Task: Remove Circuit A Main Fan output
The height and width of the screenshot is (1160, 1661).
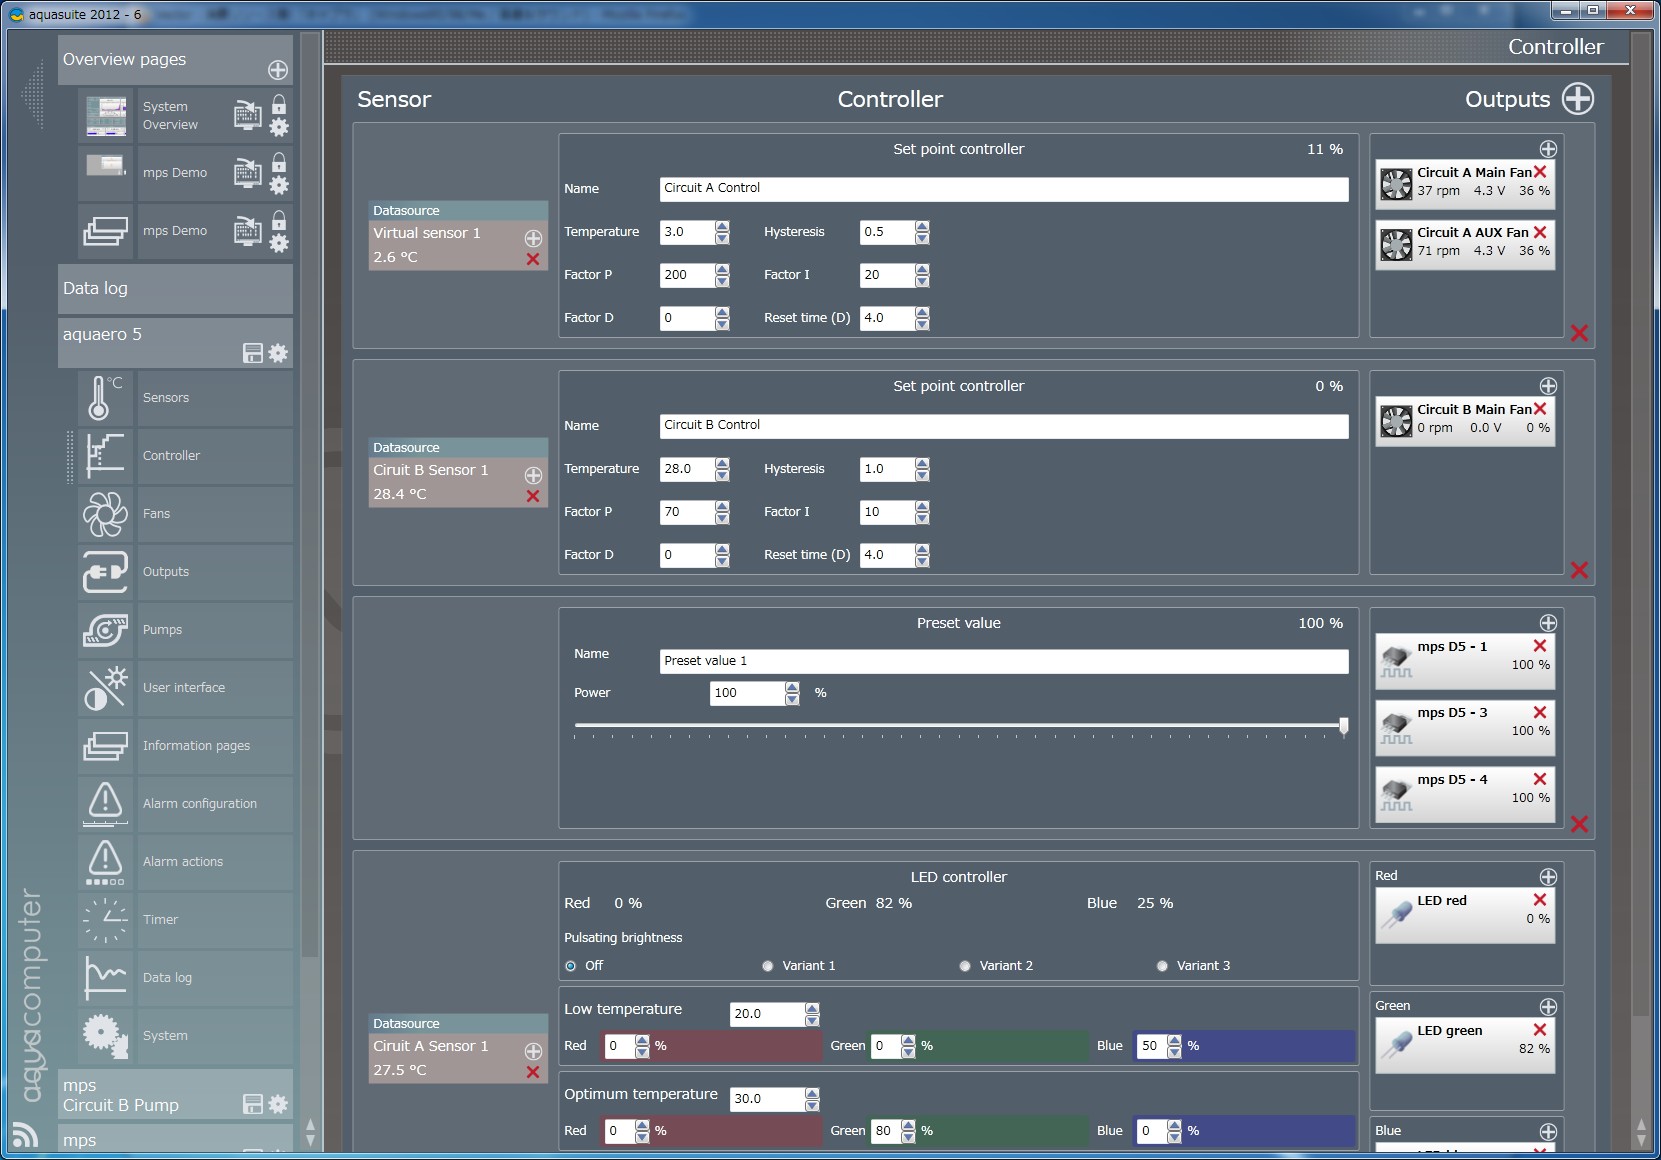Action: tap(1540, 172)
